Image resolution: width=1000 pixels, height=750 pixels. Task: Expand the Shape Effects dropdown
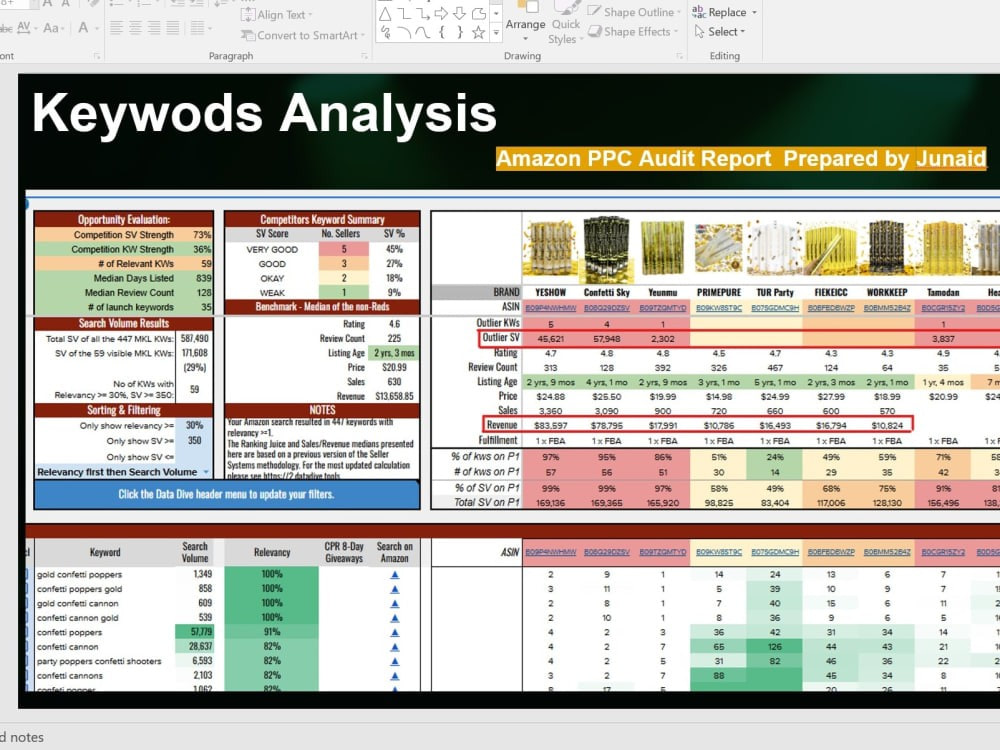[x=675, y=31]
